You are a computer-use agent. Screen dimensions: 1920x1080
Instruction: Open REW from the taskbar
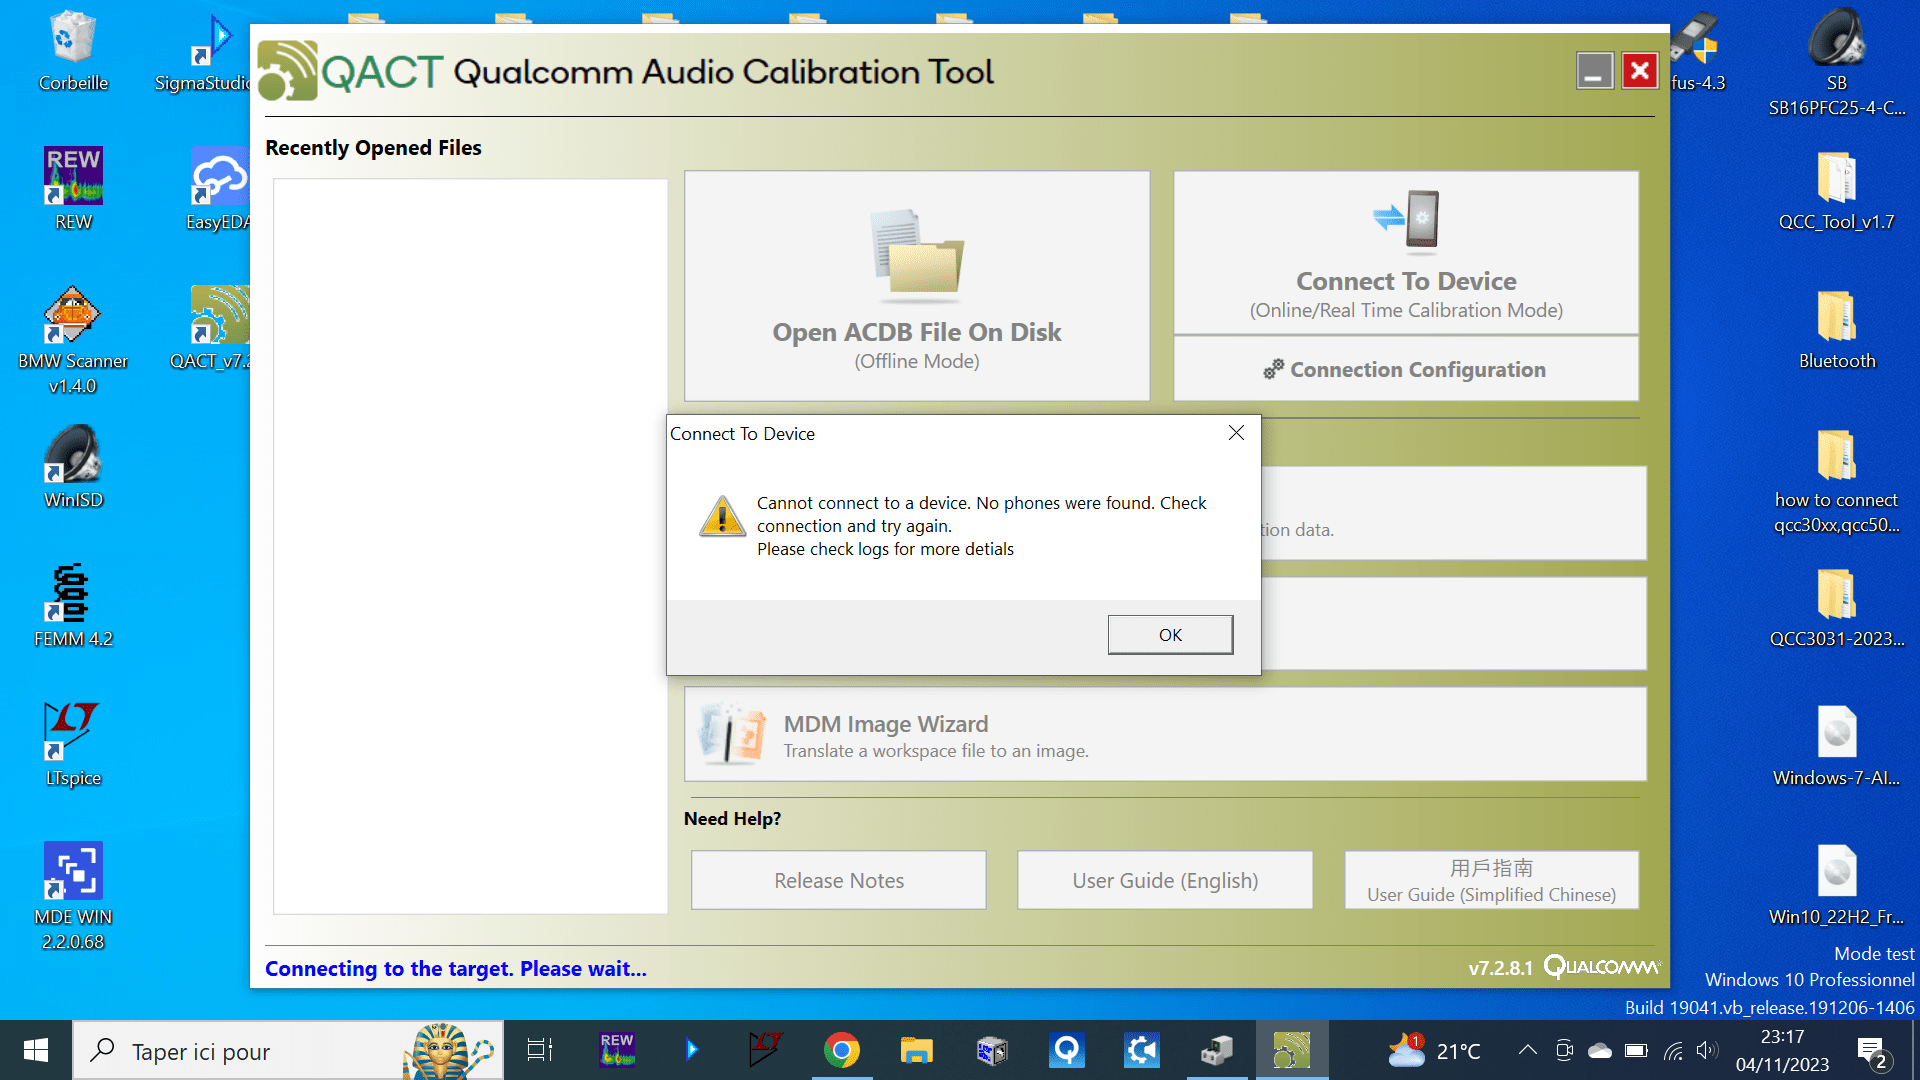click(617, 1050)
